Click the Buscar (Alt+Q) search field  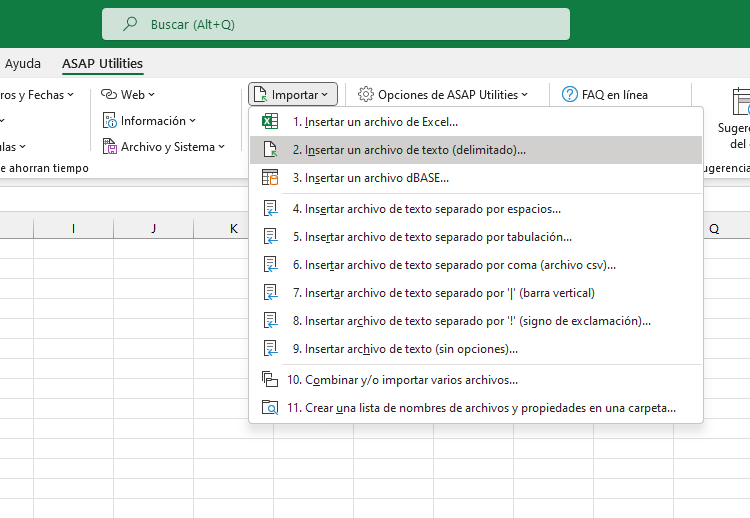336,24
